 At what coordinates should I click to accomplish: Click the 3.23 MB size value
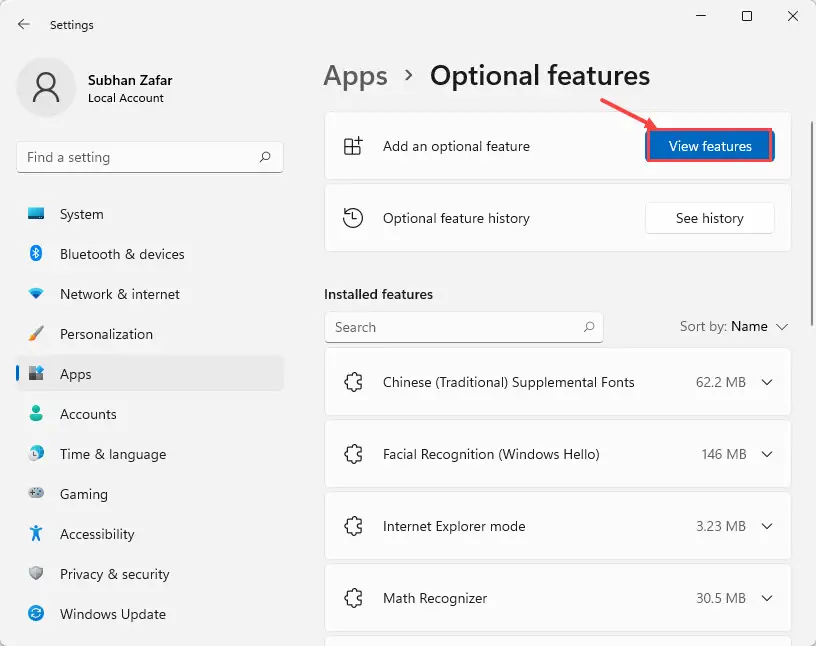[721, 526]
